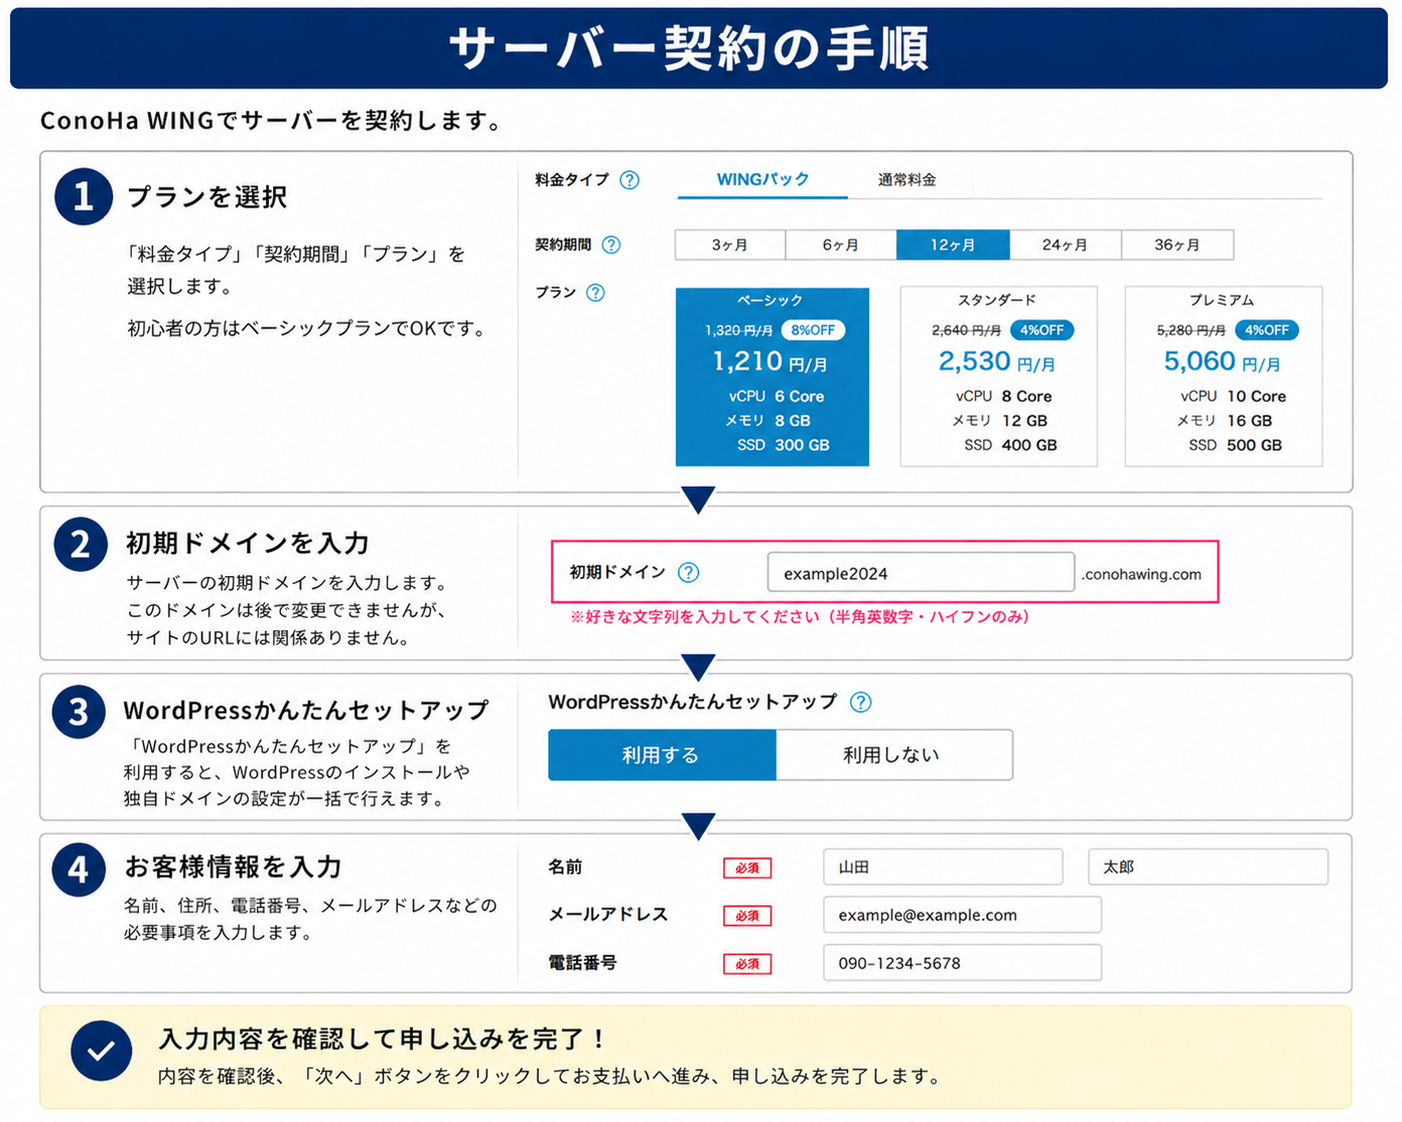The width and height of the screenshot is (1402, 1122).
Task: Click the .conohawing.com domain suffix
Action: (1142, 574)
